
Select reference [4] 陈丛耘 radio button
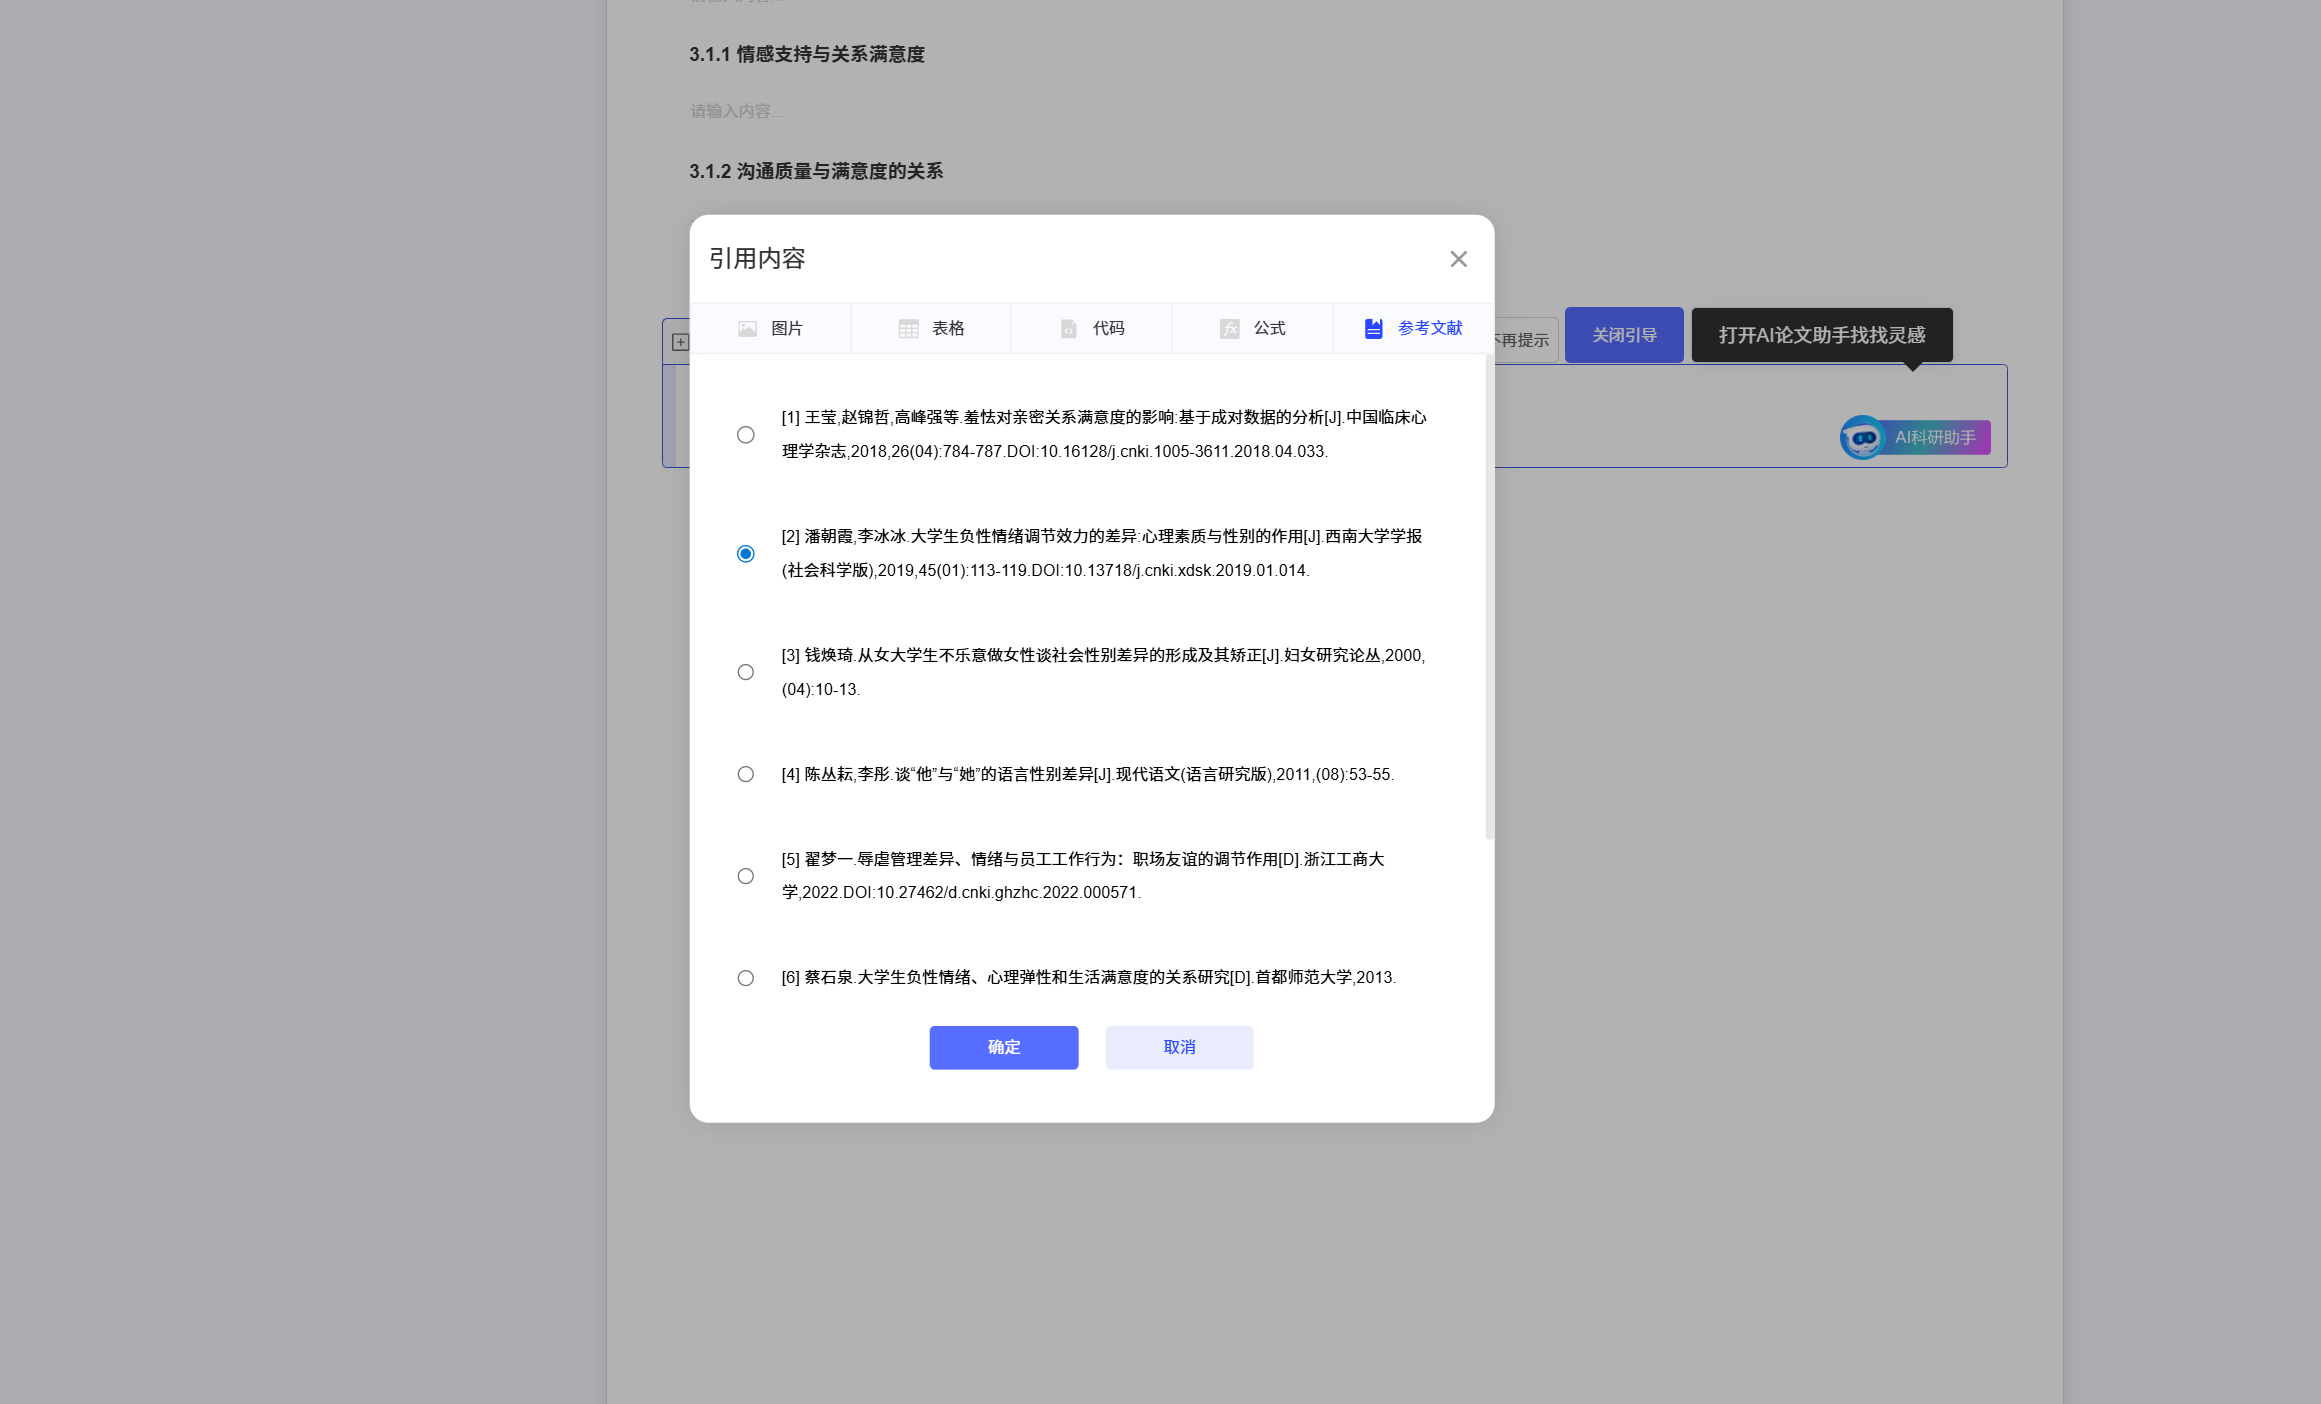[x=746, y=774]
